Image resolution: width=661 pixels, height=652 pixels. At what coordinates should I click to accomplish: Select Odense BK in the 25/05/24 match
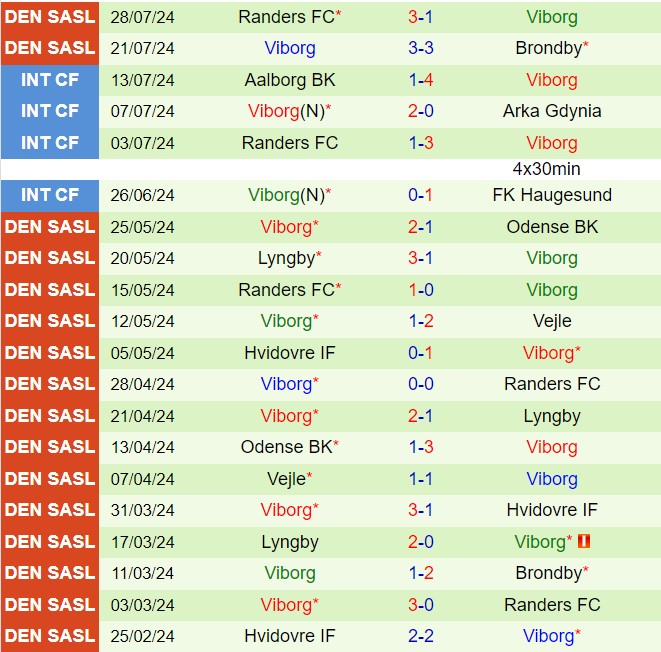pyautogui.click(x=552, y=227)
